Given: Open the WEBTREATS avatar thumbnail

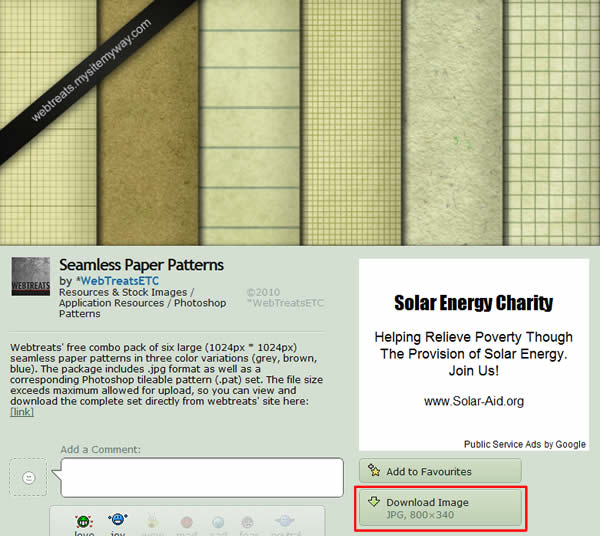Looking at the screenshot, I should (31, 276).
